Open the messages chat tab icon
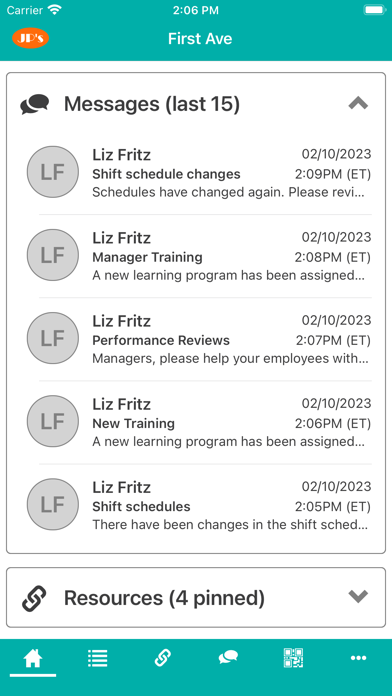 [228, 657]
